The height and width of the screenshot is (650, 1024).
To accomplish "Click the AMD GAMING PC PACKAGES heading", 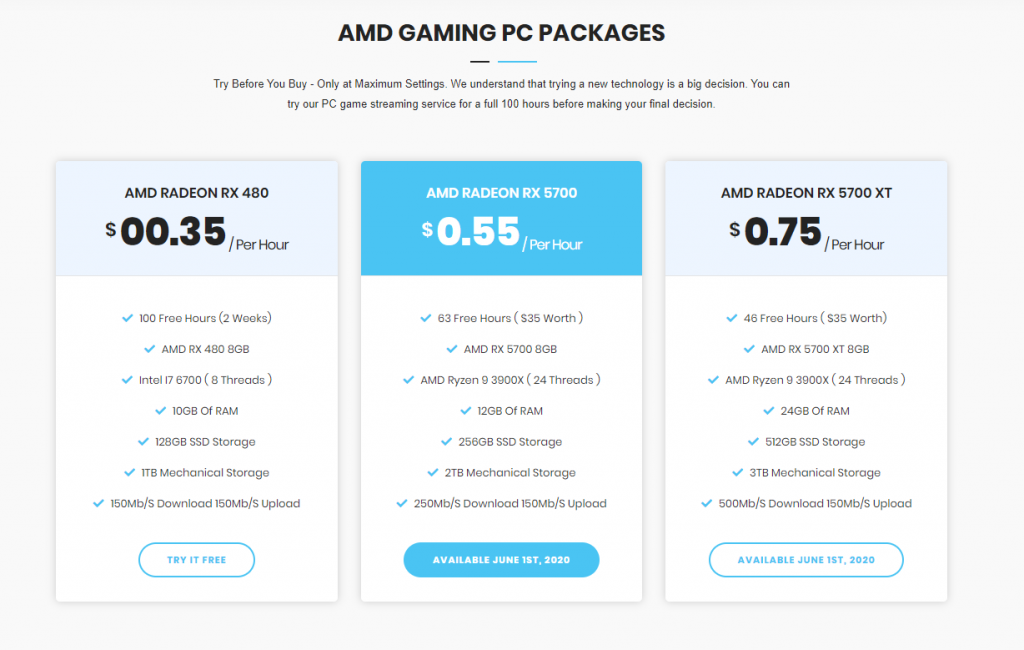I will point(502,33).
